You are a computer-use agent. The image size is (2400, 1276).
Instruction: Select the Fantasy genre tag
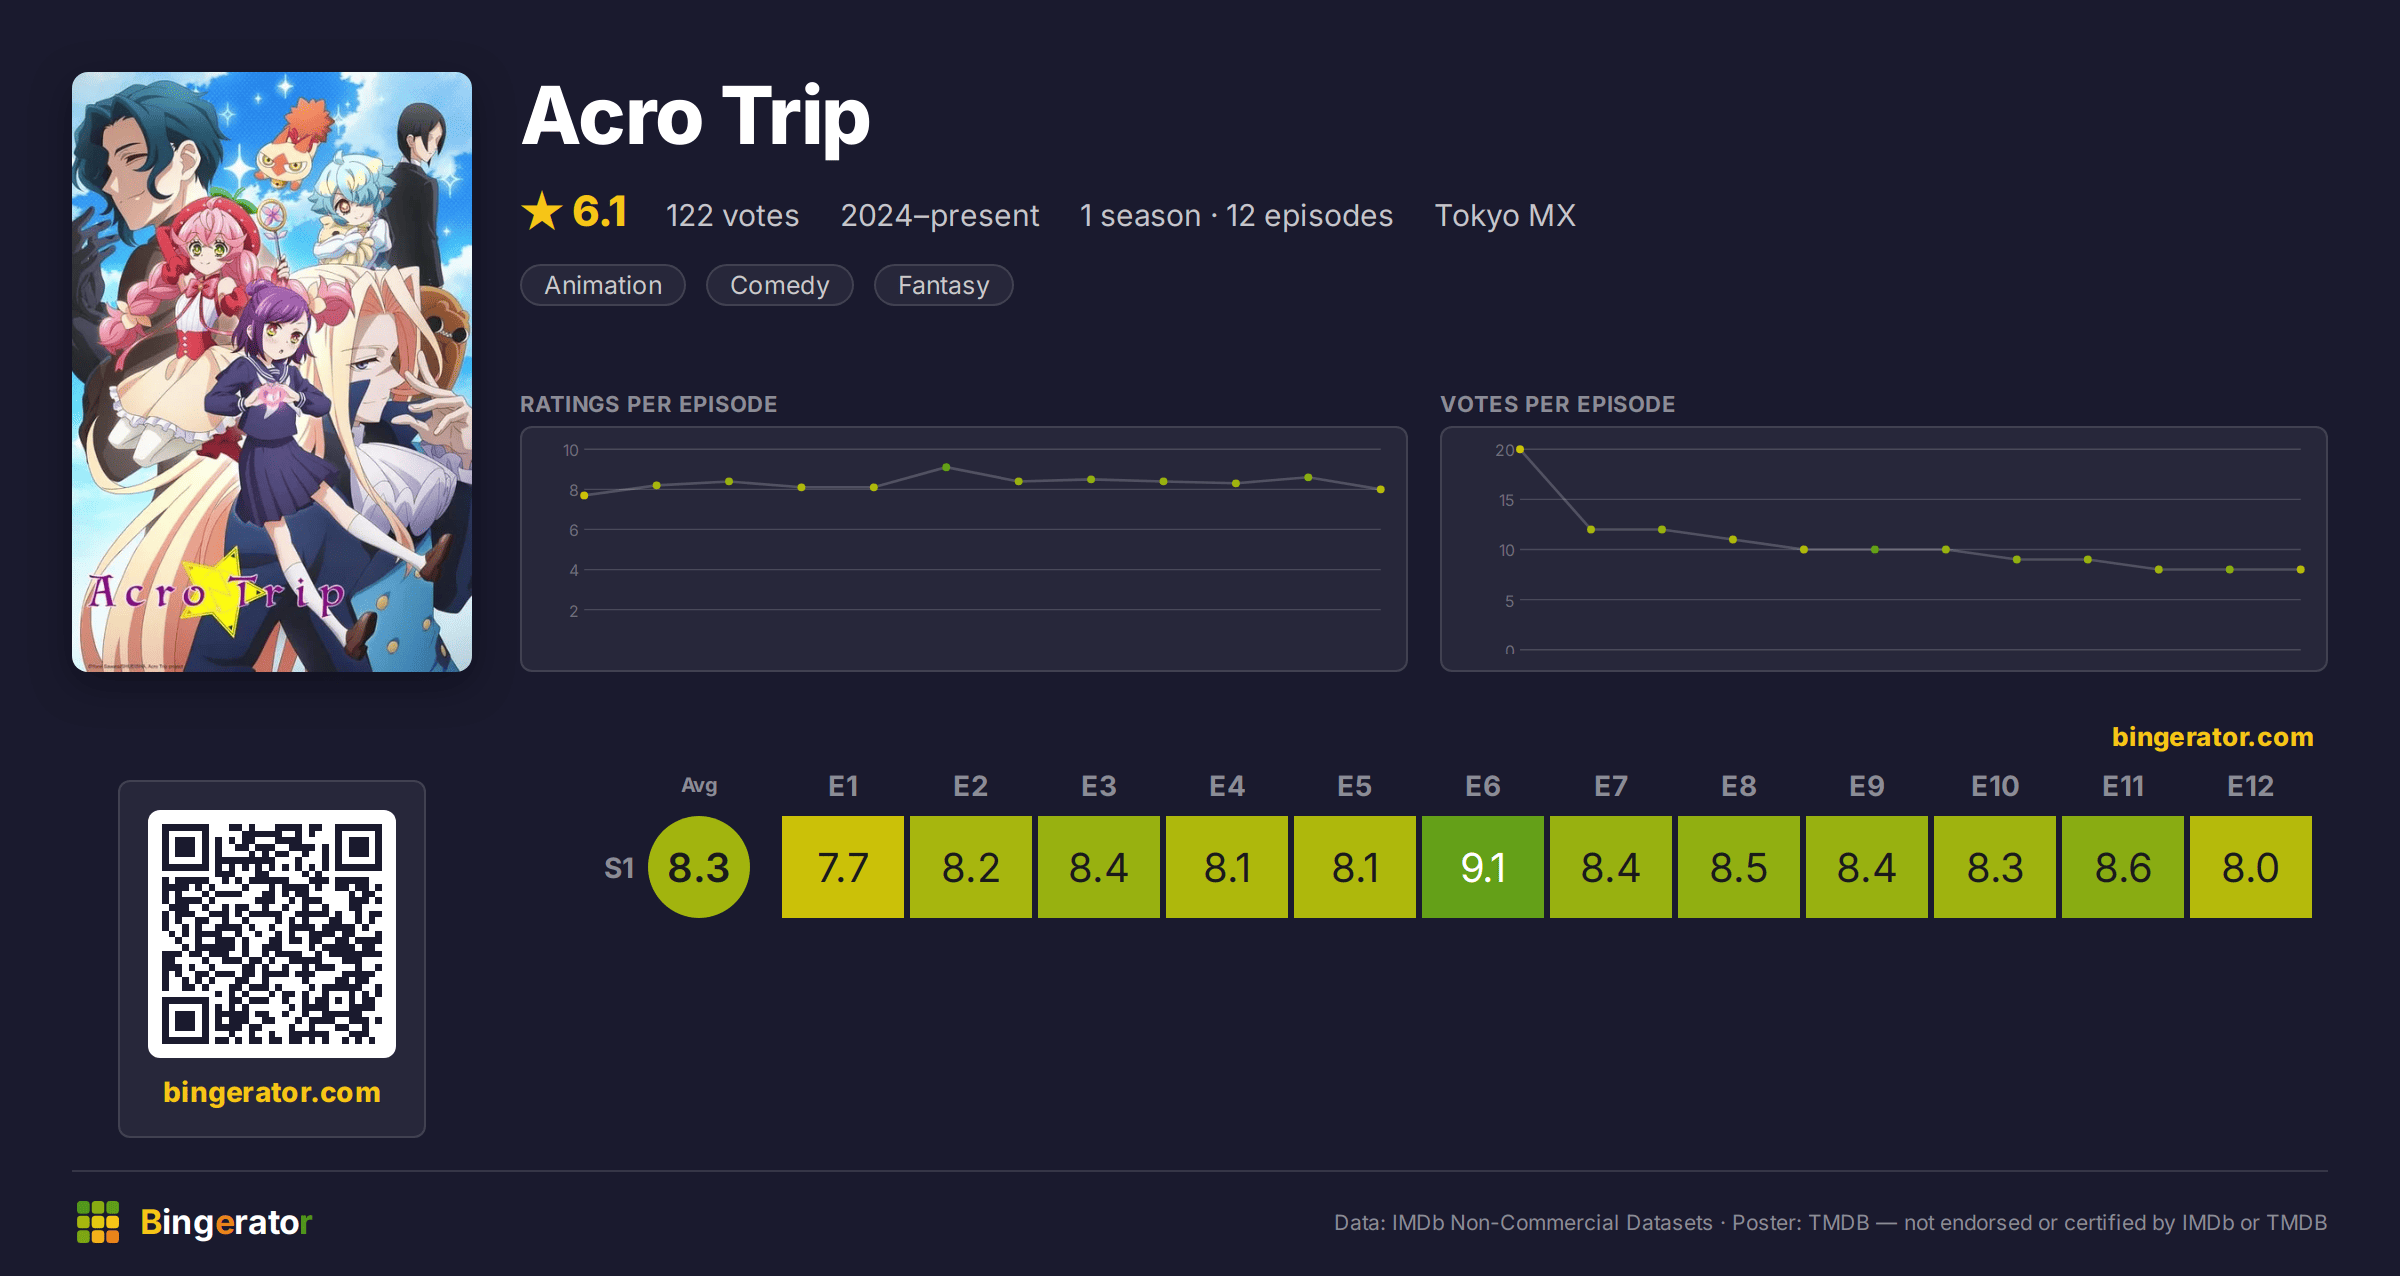tap(944, 285)
